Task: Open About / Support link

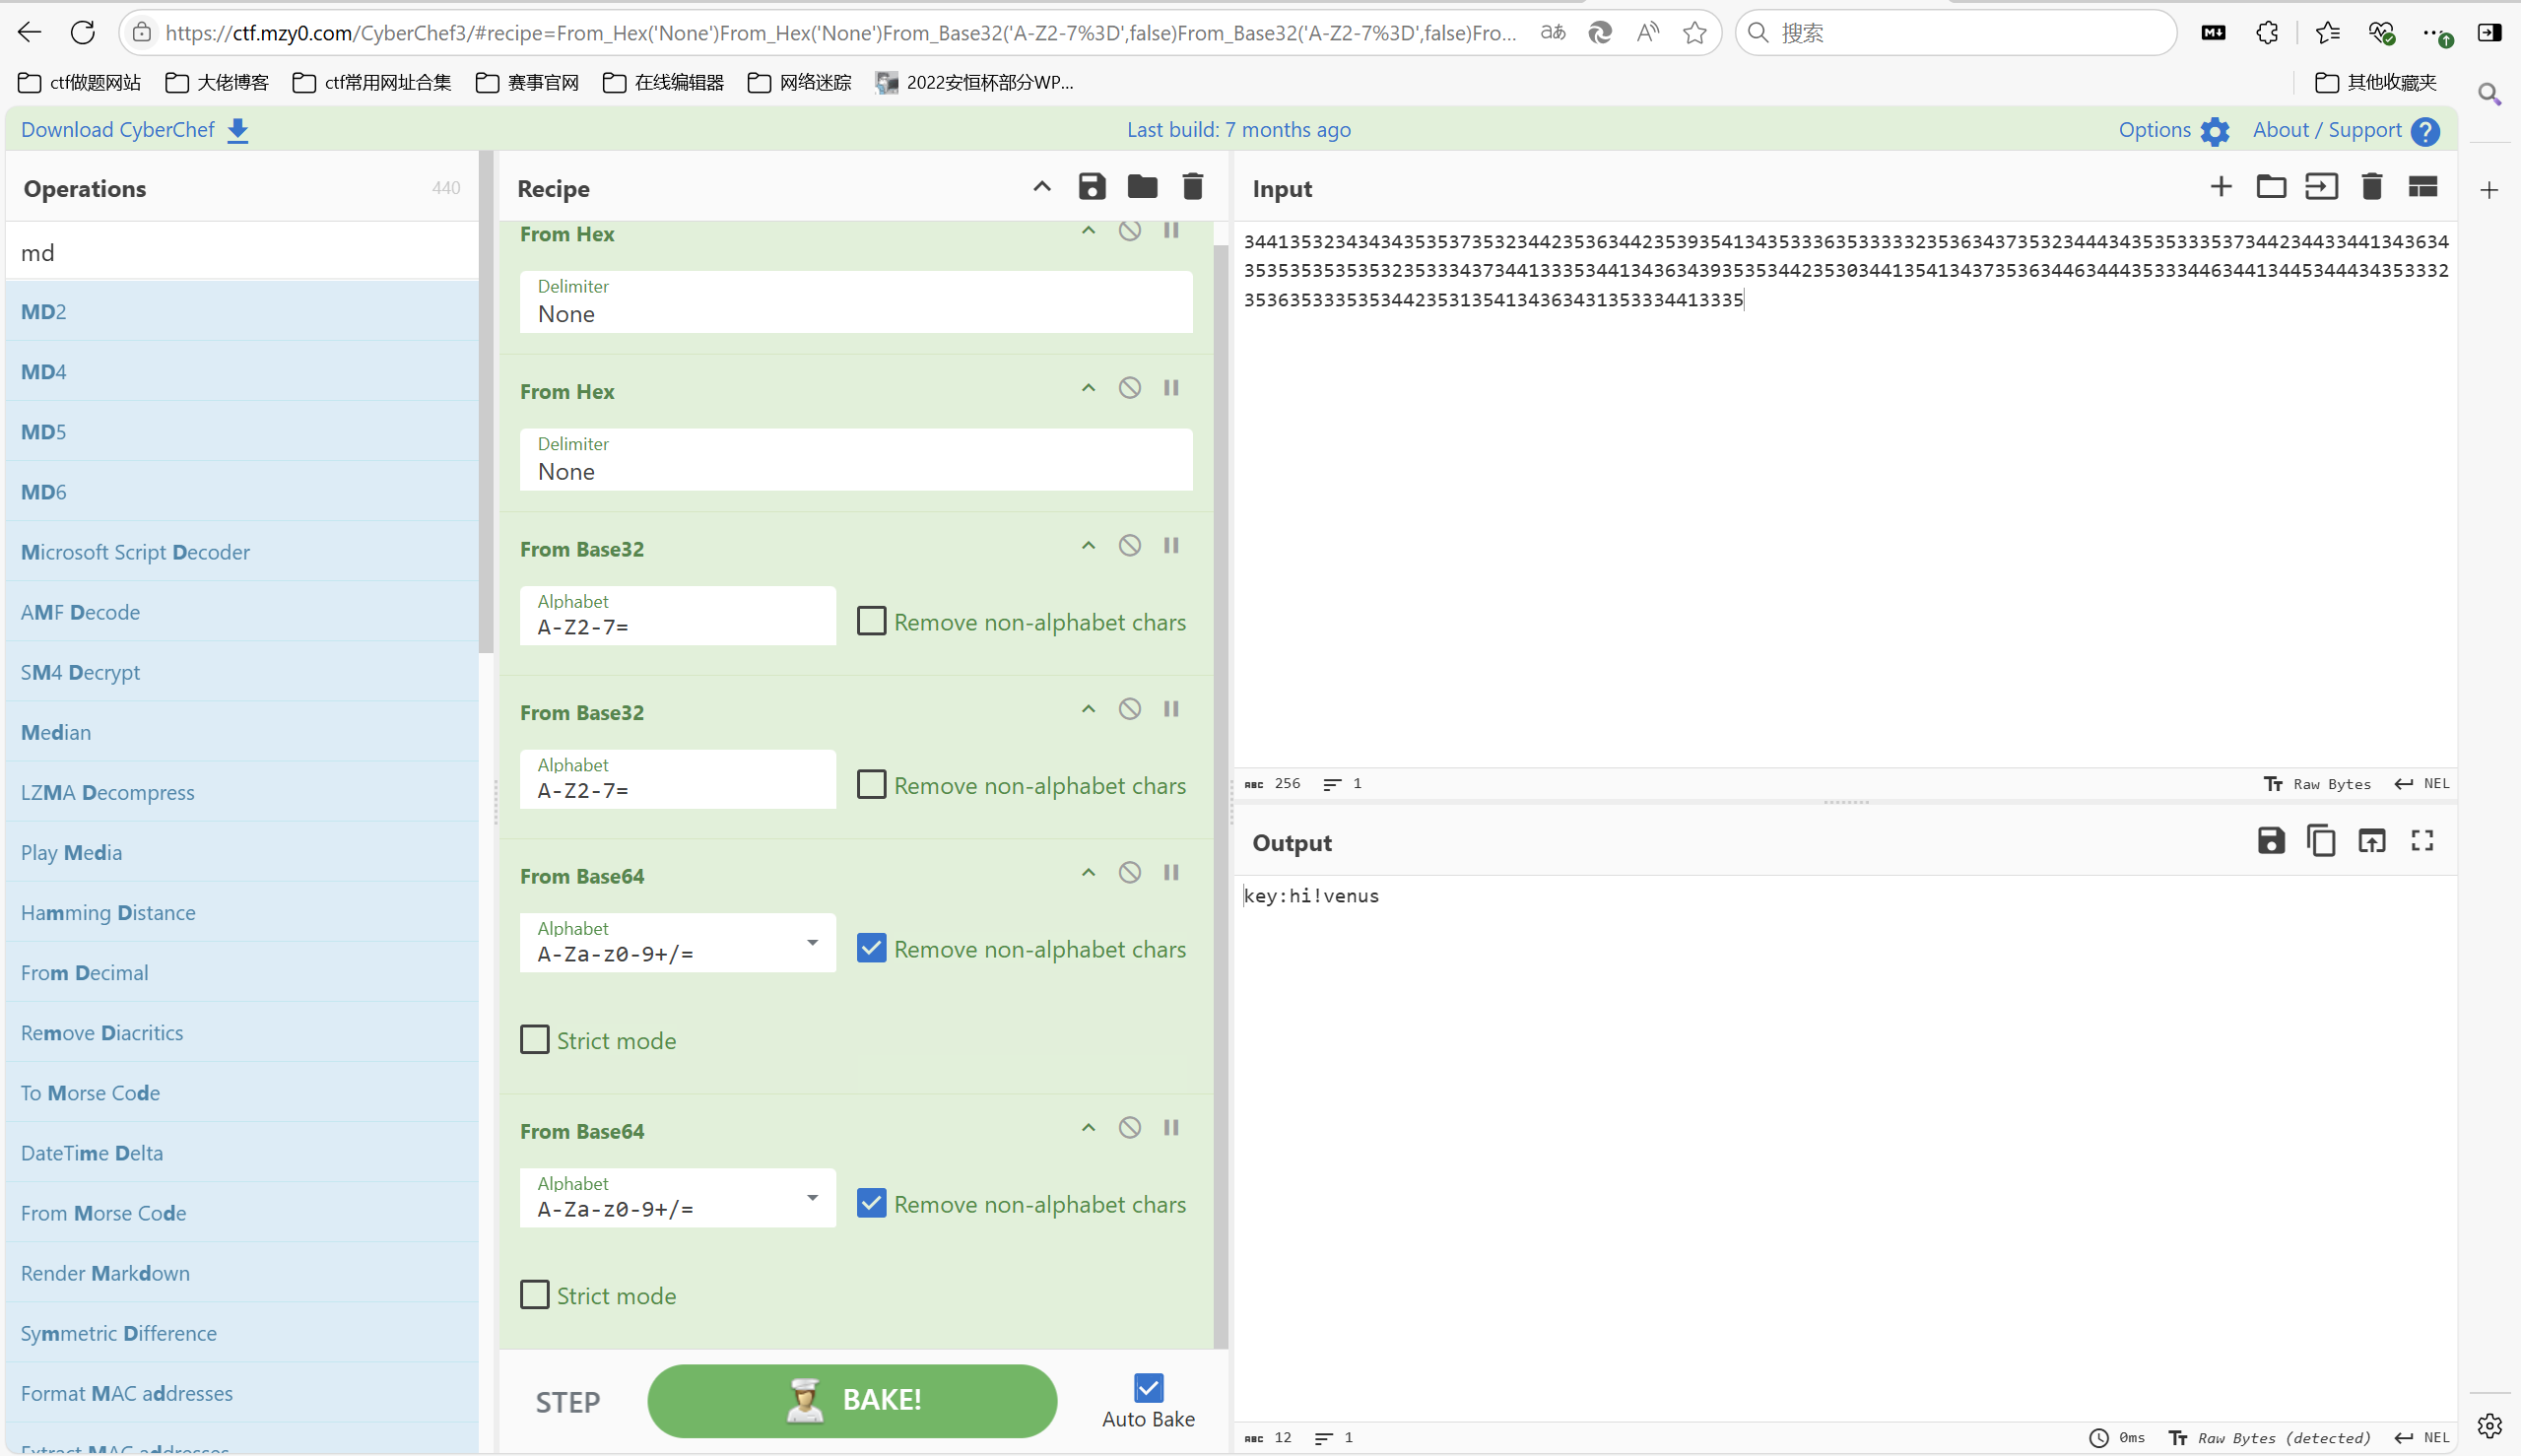Action: coord(2345,130)
